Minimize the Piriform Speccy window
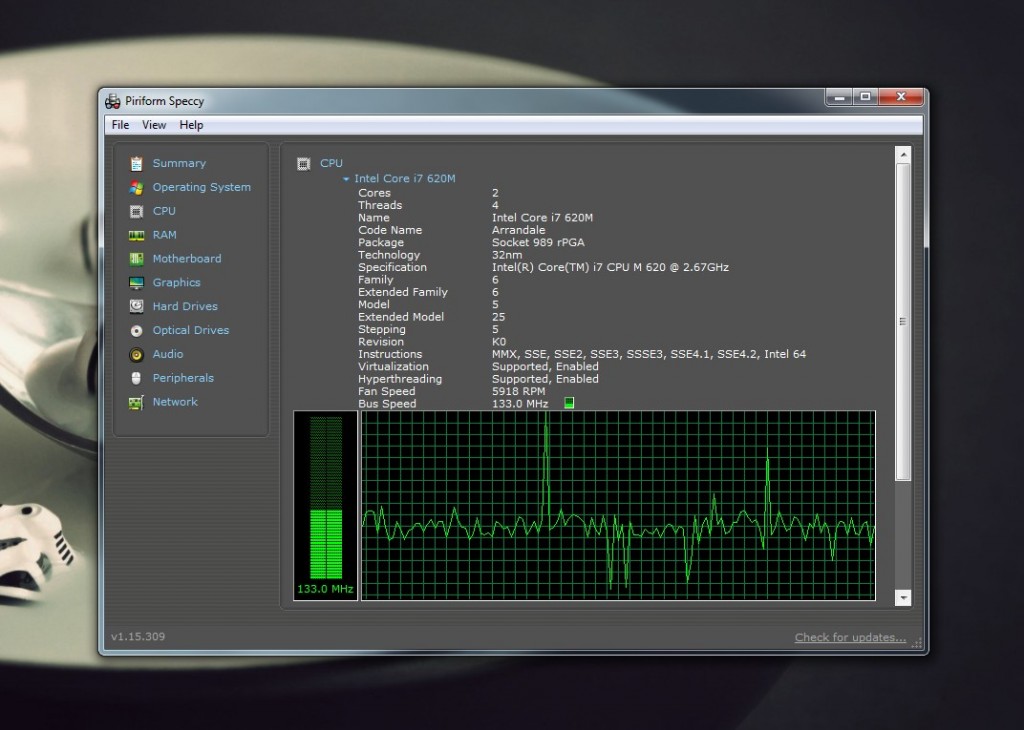The image size is (1024, 730). (x=839, y=97)
